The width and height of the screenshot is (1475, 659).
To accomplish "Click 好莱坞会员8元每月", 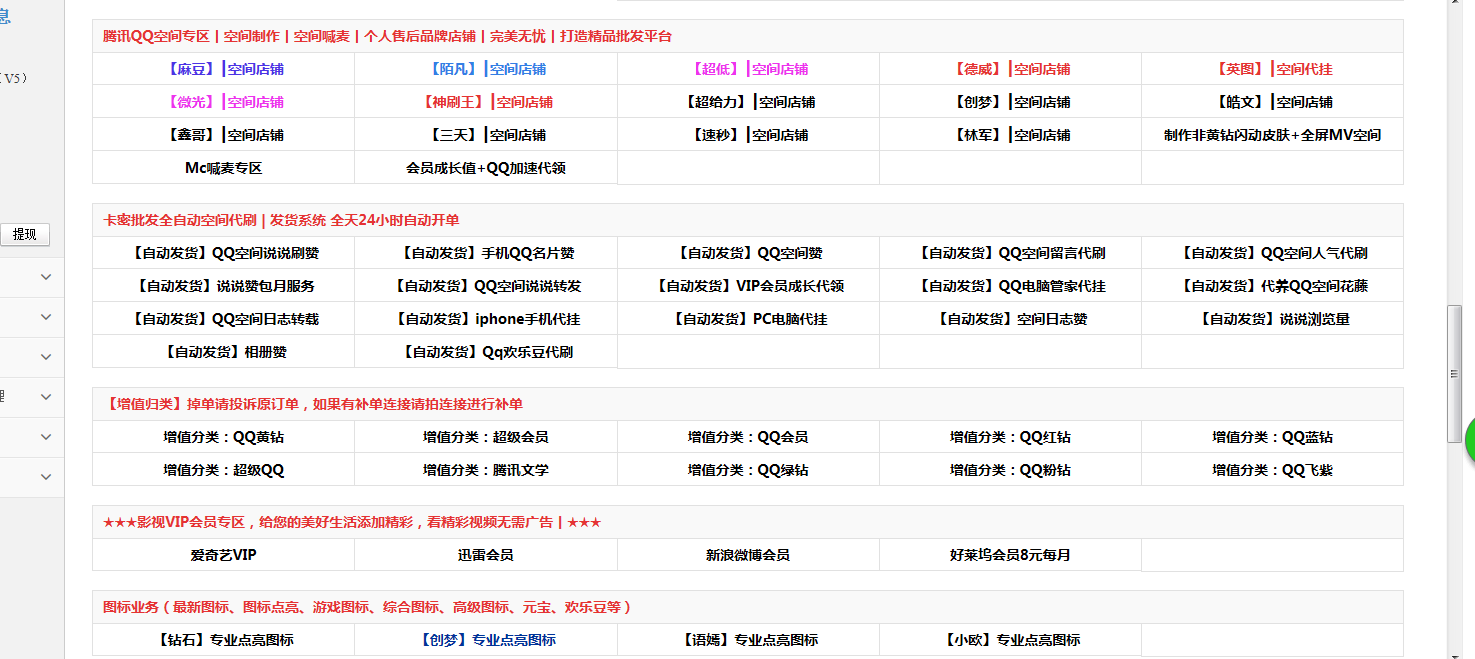I will tap(1010, 555).
